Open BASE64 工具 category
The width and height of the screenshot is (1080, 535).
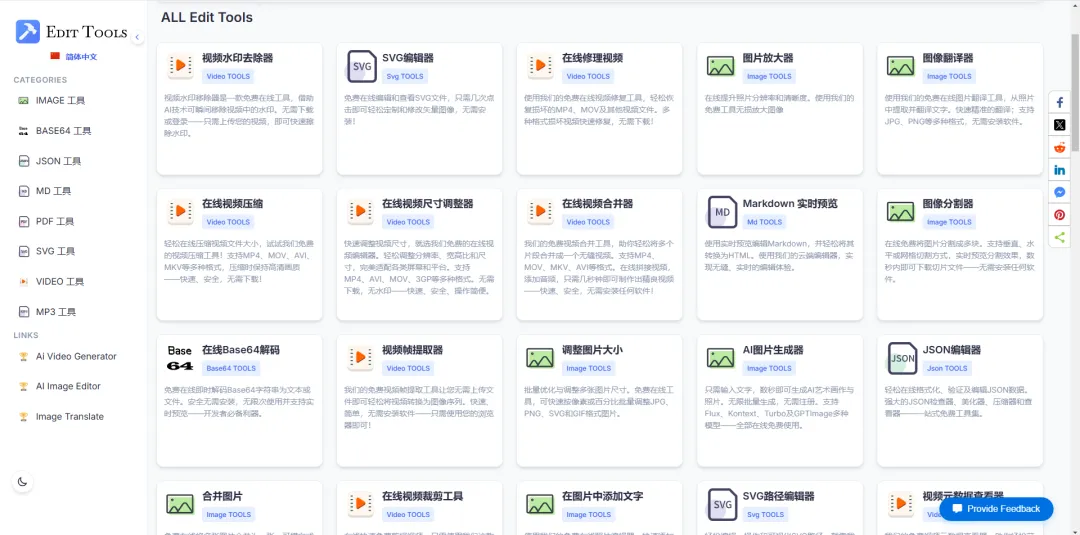(x=63, y=131)
